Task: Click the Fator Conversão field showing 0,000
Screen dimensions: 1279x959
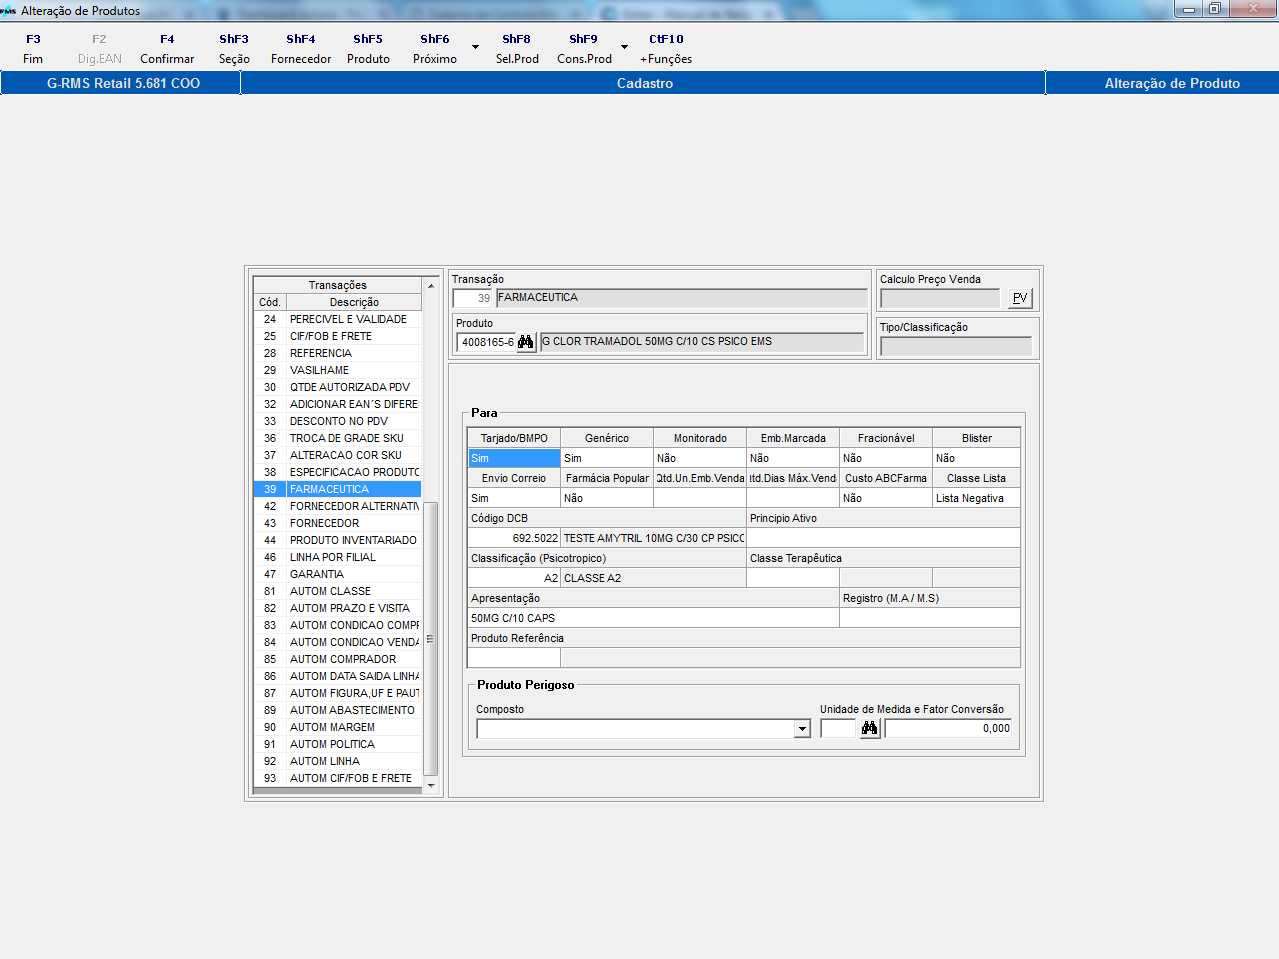Action: coord(948,729)
